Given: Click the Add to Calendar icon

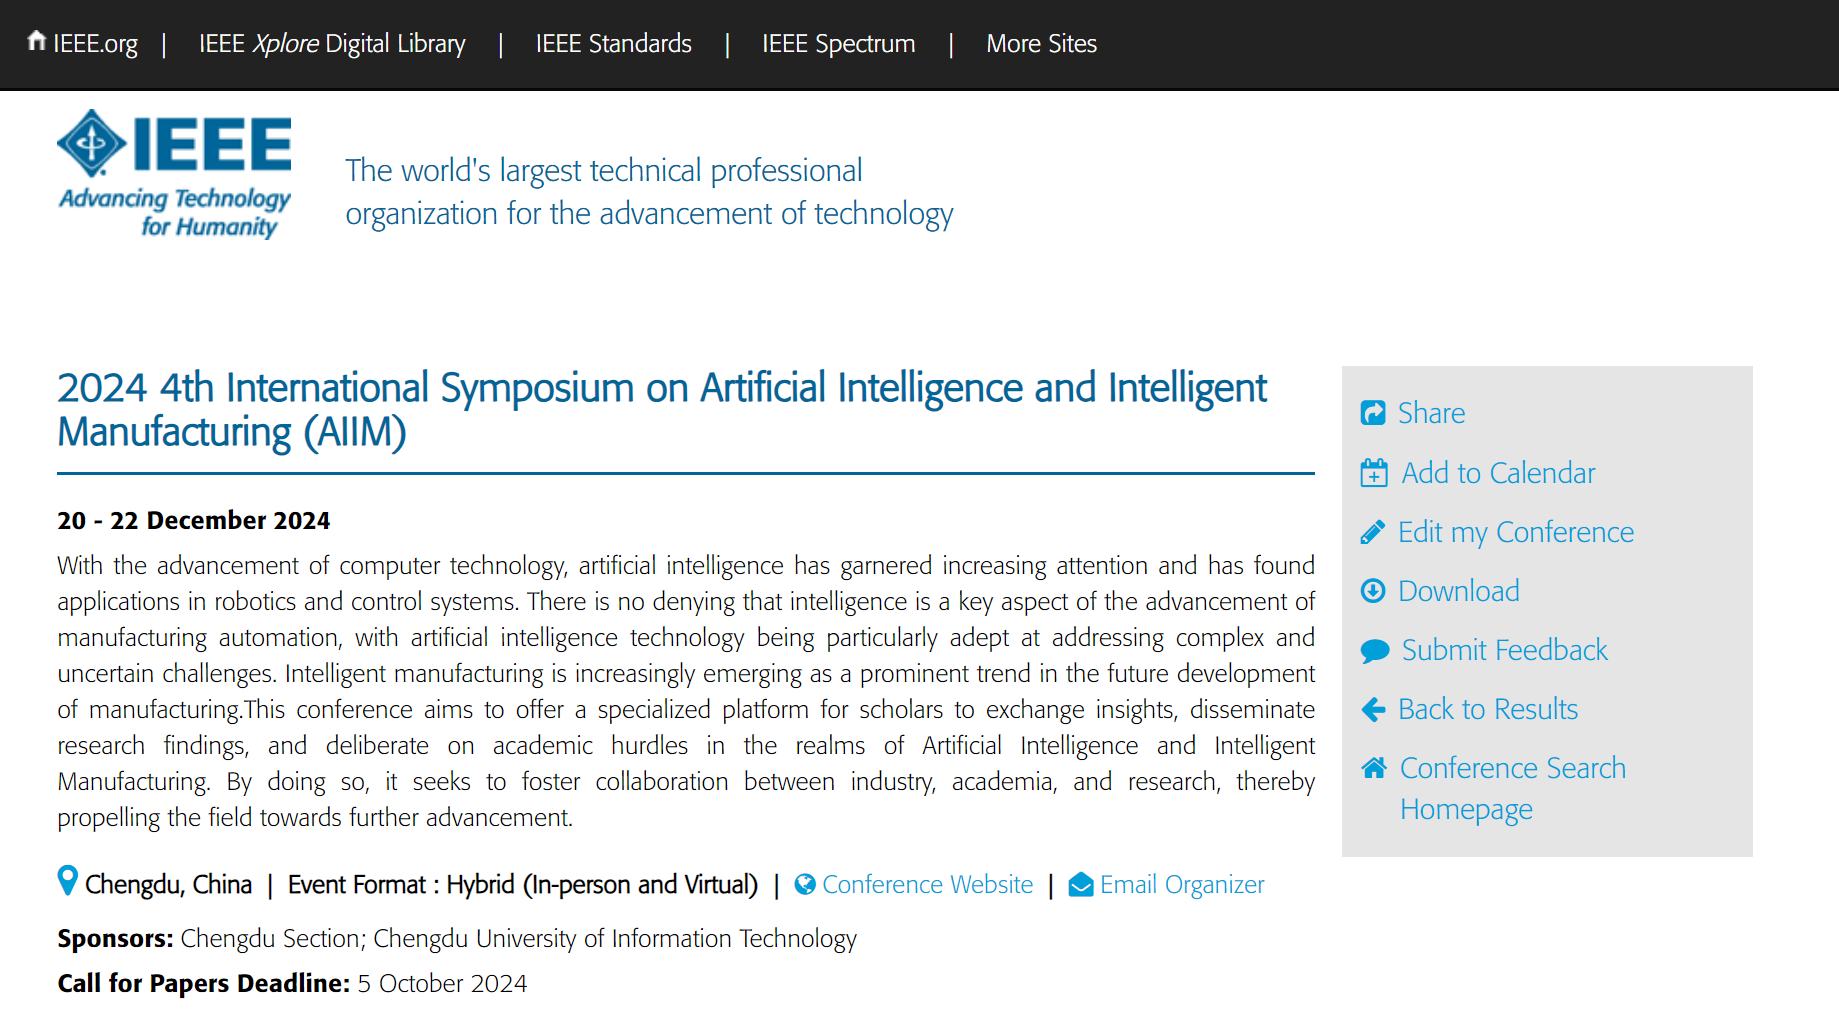Looking at the screenshot, I should coord(1374,472).
